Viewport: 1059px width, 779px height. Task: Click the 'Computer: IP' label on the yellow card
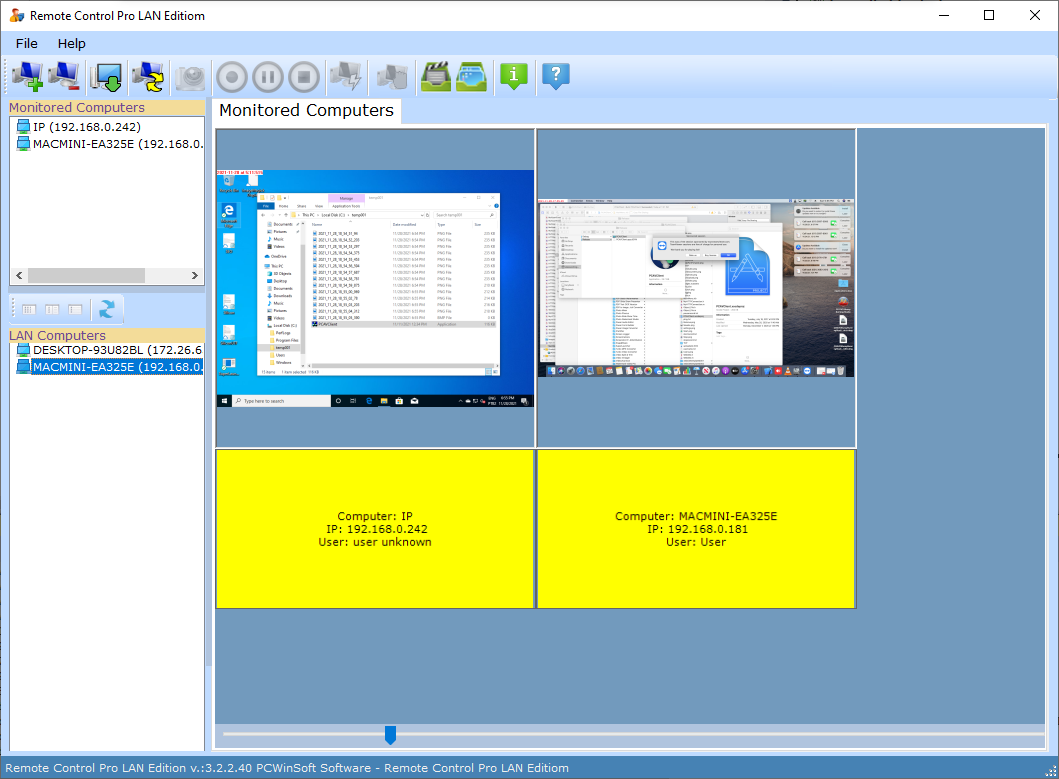click(x=375, y=516)
